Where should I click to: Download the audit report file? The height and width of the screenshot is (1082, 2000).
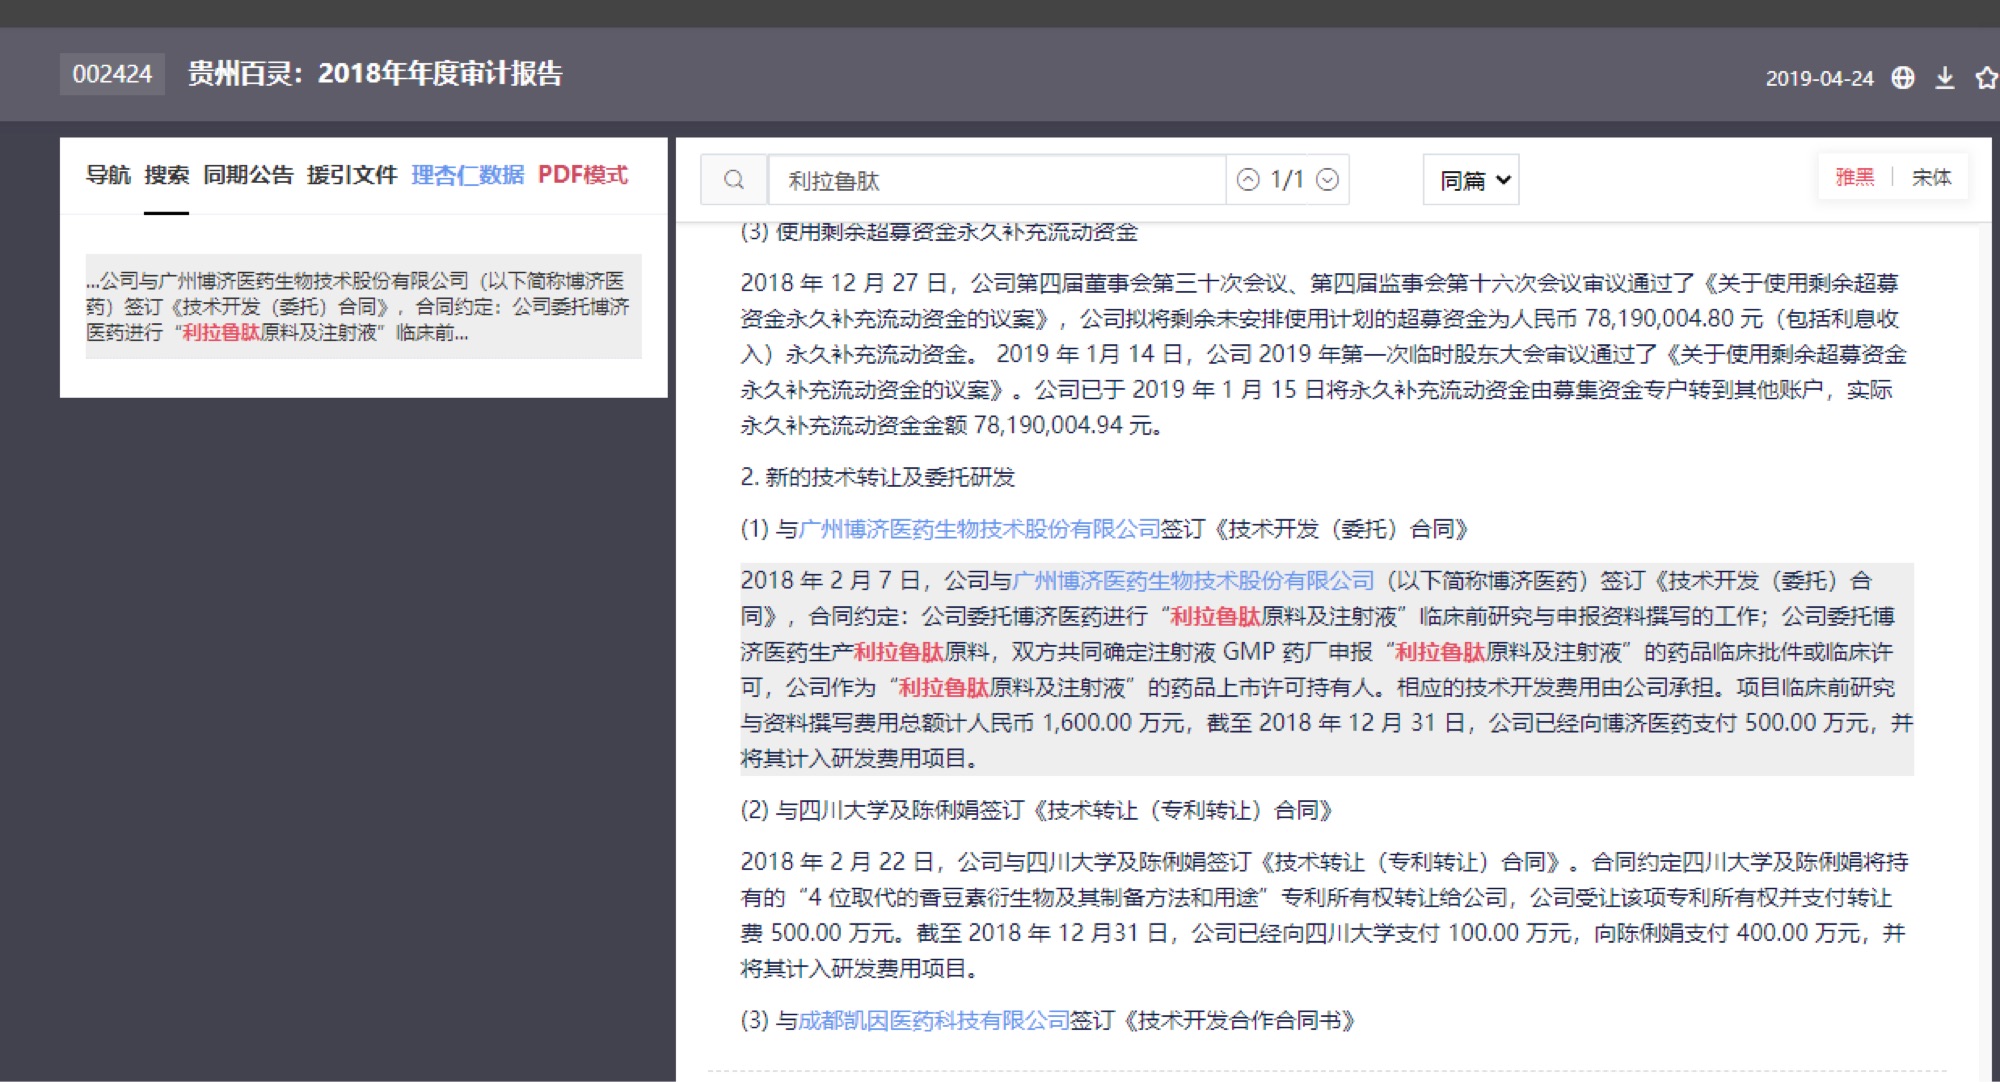pos(1945,78)
